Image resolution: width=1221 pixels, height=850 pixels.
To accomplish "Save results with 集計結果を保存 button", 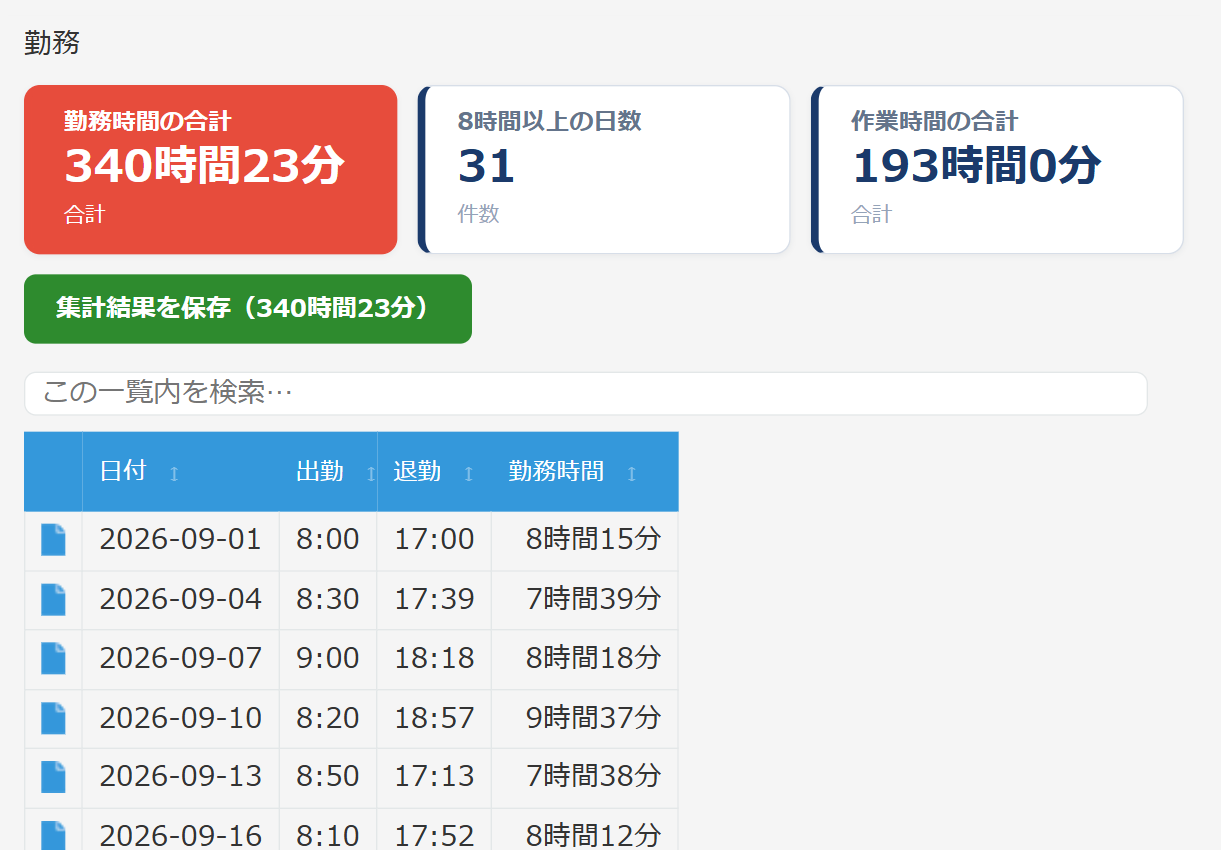I will coord(248,309).
